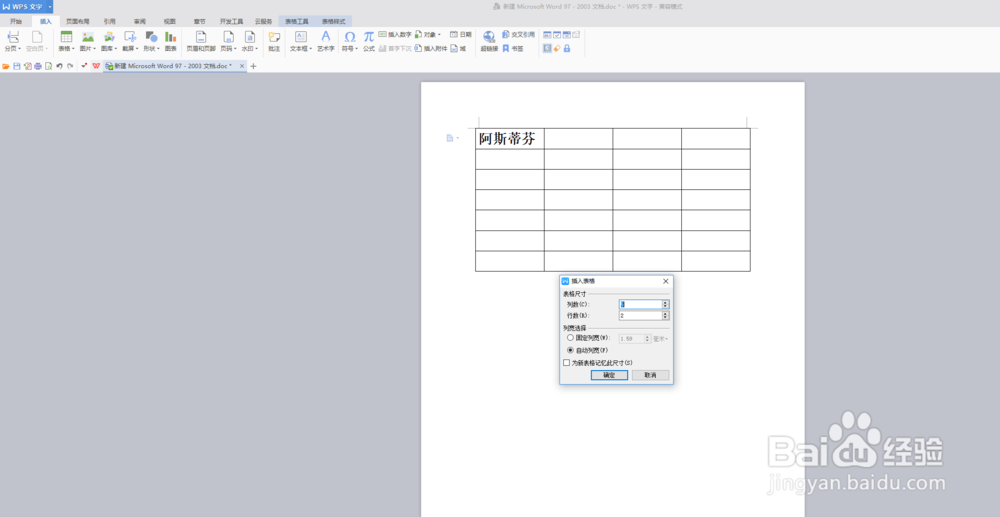Insert the 日期 date
Viewport: 1000px width, 517px height.
point(460,34)
